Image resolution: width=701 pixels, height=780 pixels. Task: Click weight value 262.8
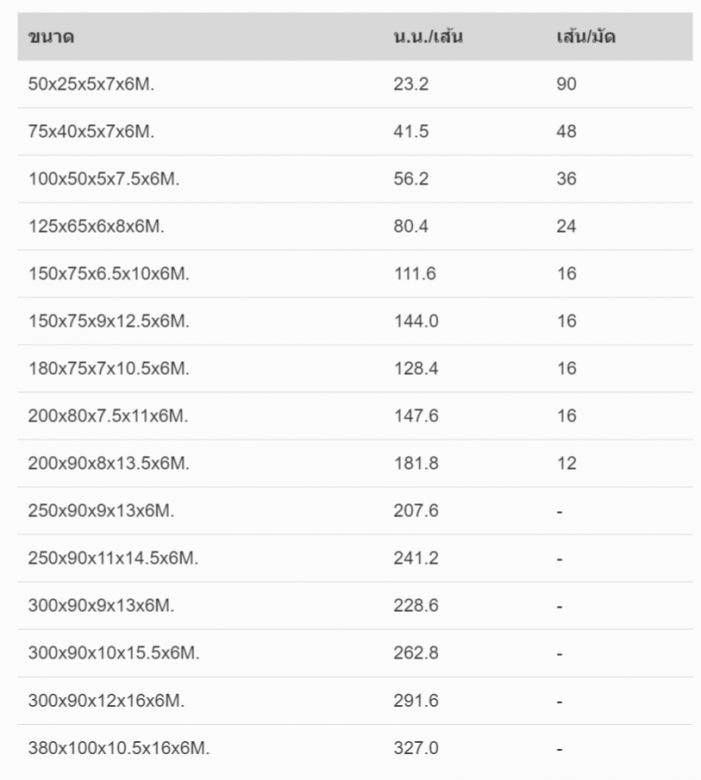coord(416,653)
